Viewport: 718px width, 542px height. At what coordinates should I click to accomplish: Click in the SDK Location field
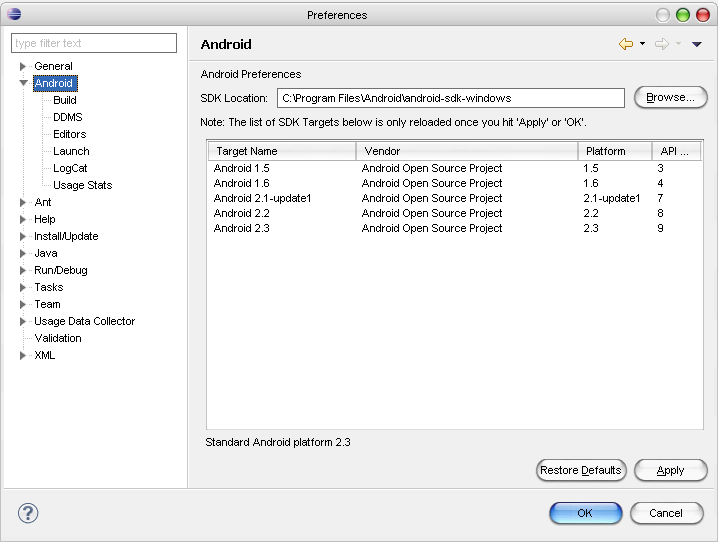click(x=450, y=98)
